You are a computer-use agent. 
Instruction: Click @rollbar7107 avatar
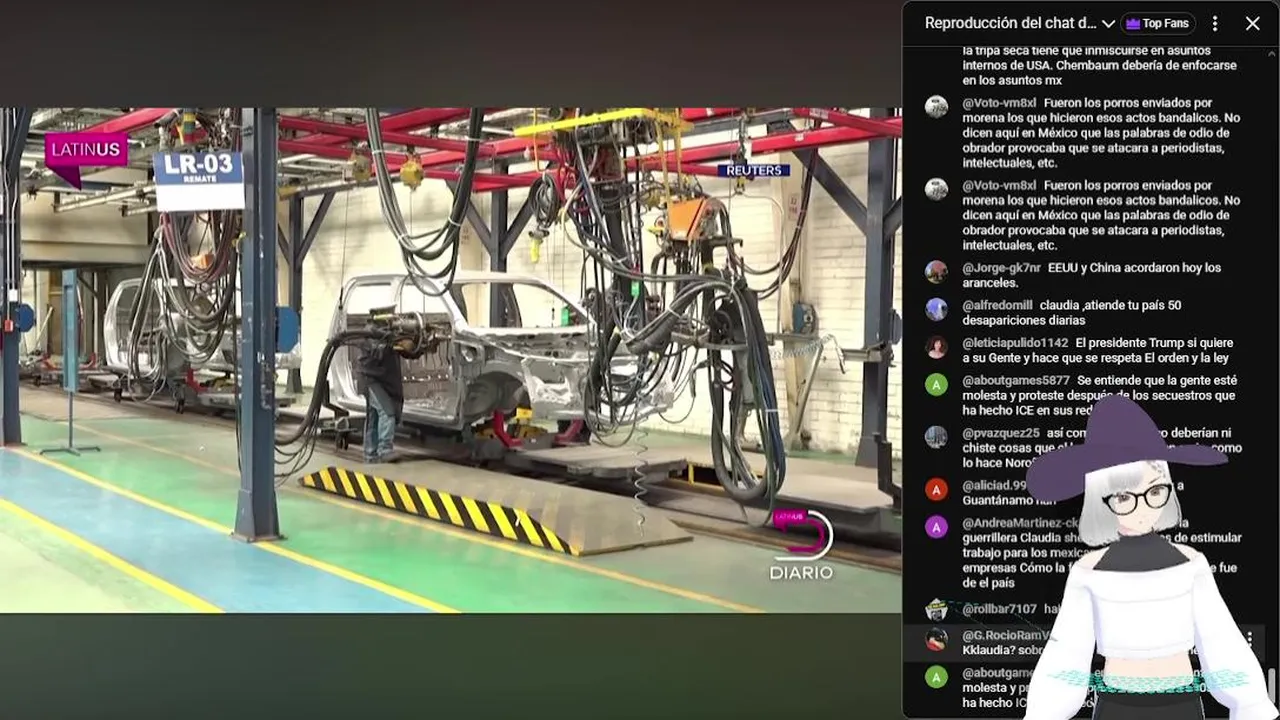coord(936,609)
